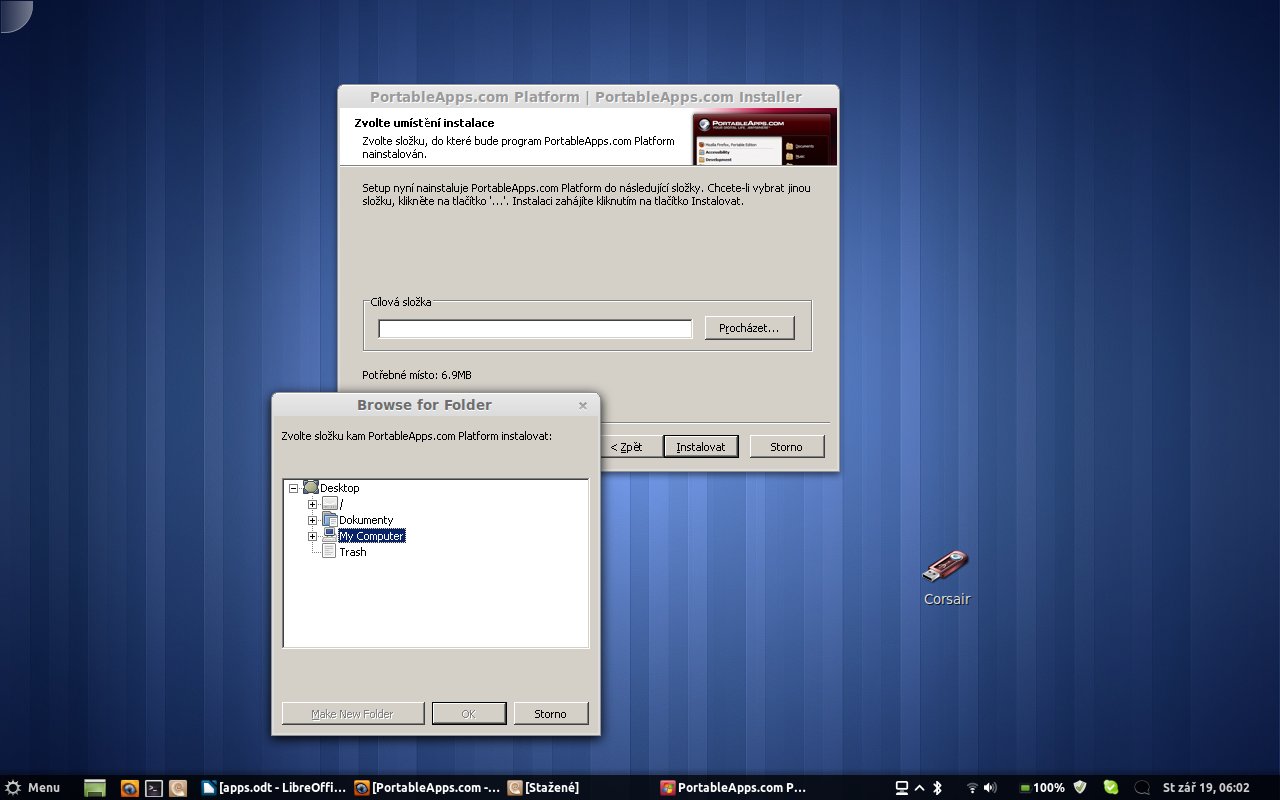Click the root drive icon beside '/'
This screenshot has height=800, width=1280.
330,504
